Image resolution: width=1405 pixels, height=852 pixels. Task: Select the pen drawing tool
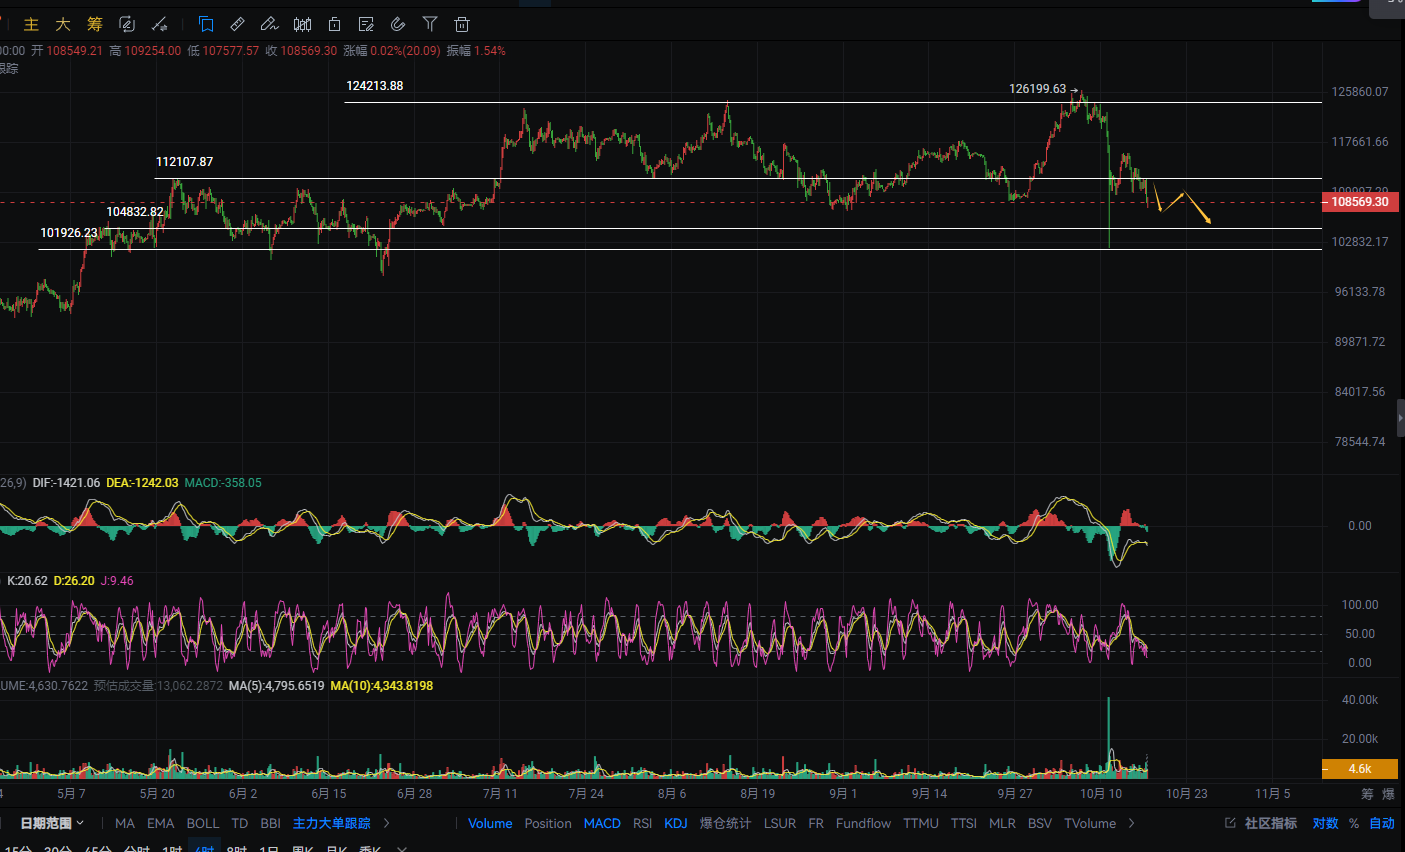tap(269, 24)
